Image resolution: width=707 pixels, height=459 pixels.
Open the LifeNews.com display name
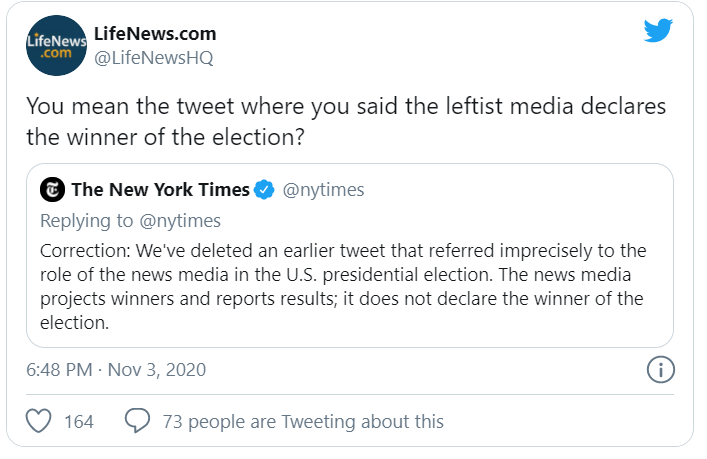(x=154, y=34)
